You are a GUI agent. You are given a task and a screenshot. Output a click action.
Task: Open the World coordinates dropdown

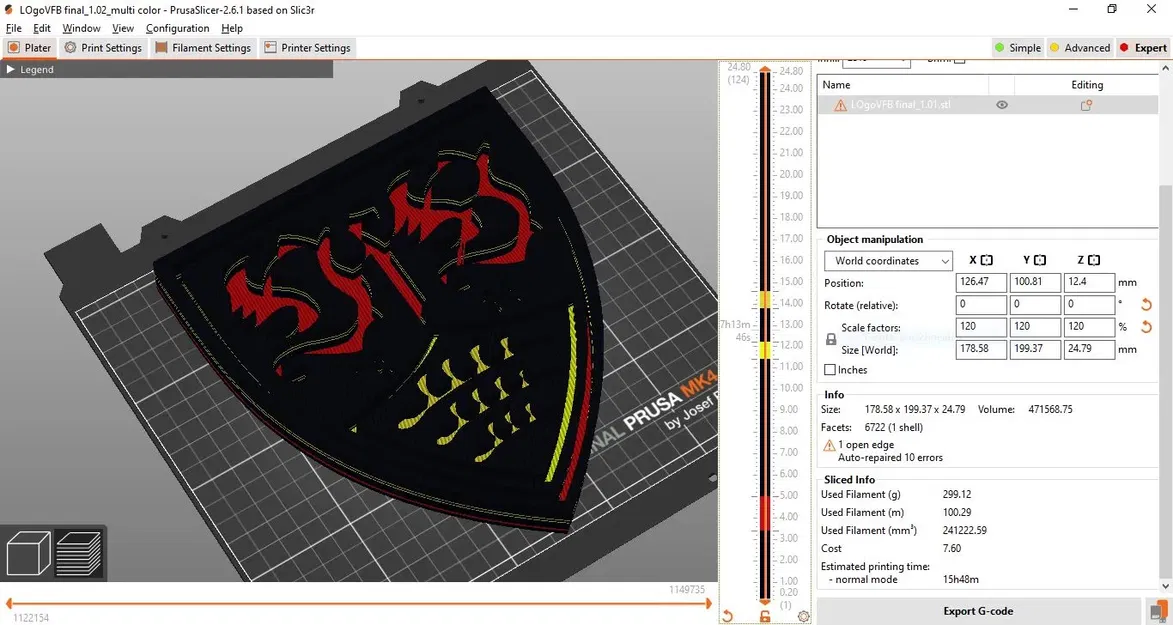tap(888, 260)
